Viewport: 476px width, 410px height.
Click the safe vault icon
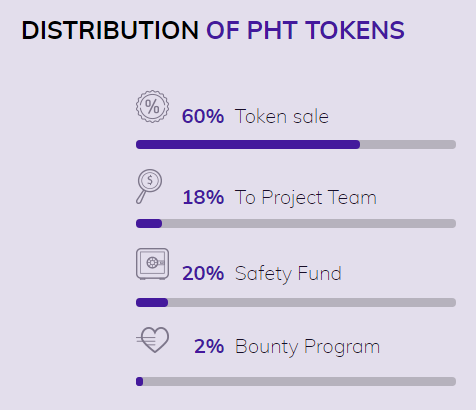point(152,264)
